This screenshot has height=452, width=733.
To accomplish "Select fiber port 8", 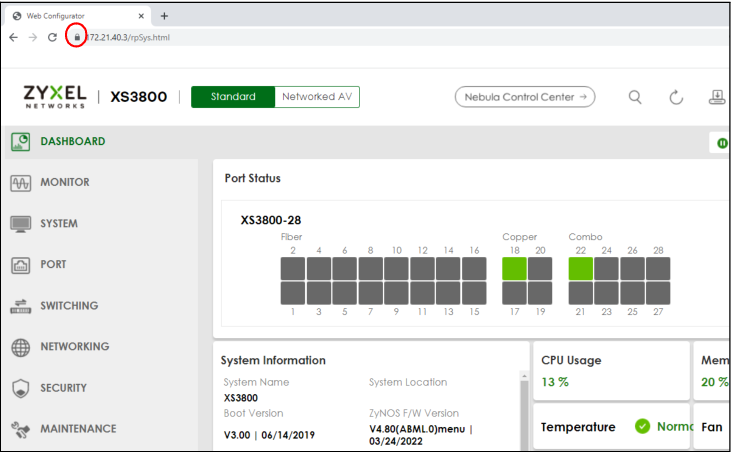I will tap(371, 269).
